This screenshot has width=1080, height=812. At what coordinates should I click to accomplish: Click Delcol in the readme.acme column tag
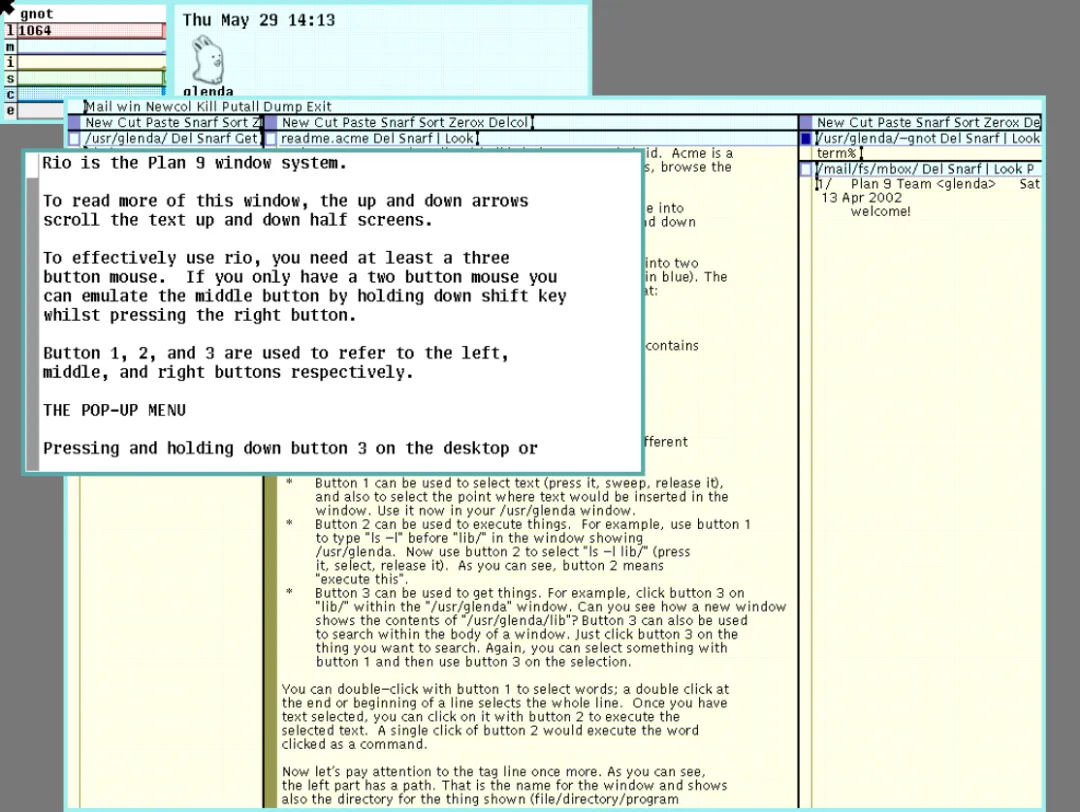508,123
